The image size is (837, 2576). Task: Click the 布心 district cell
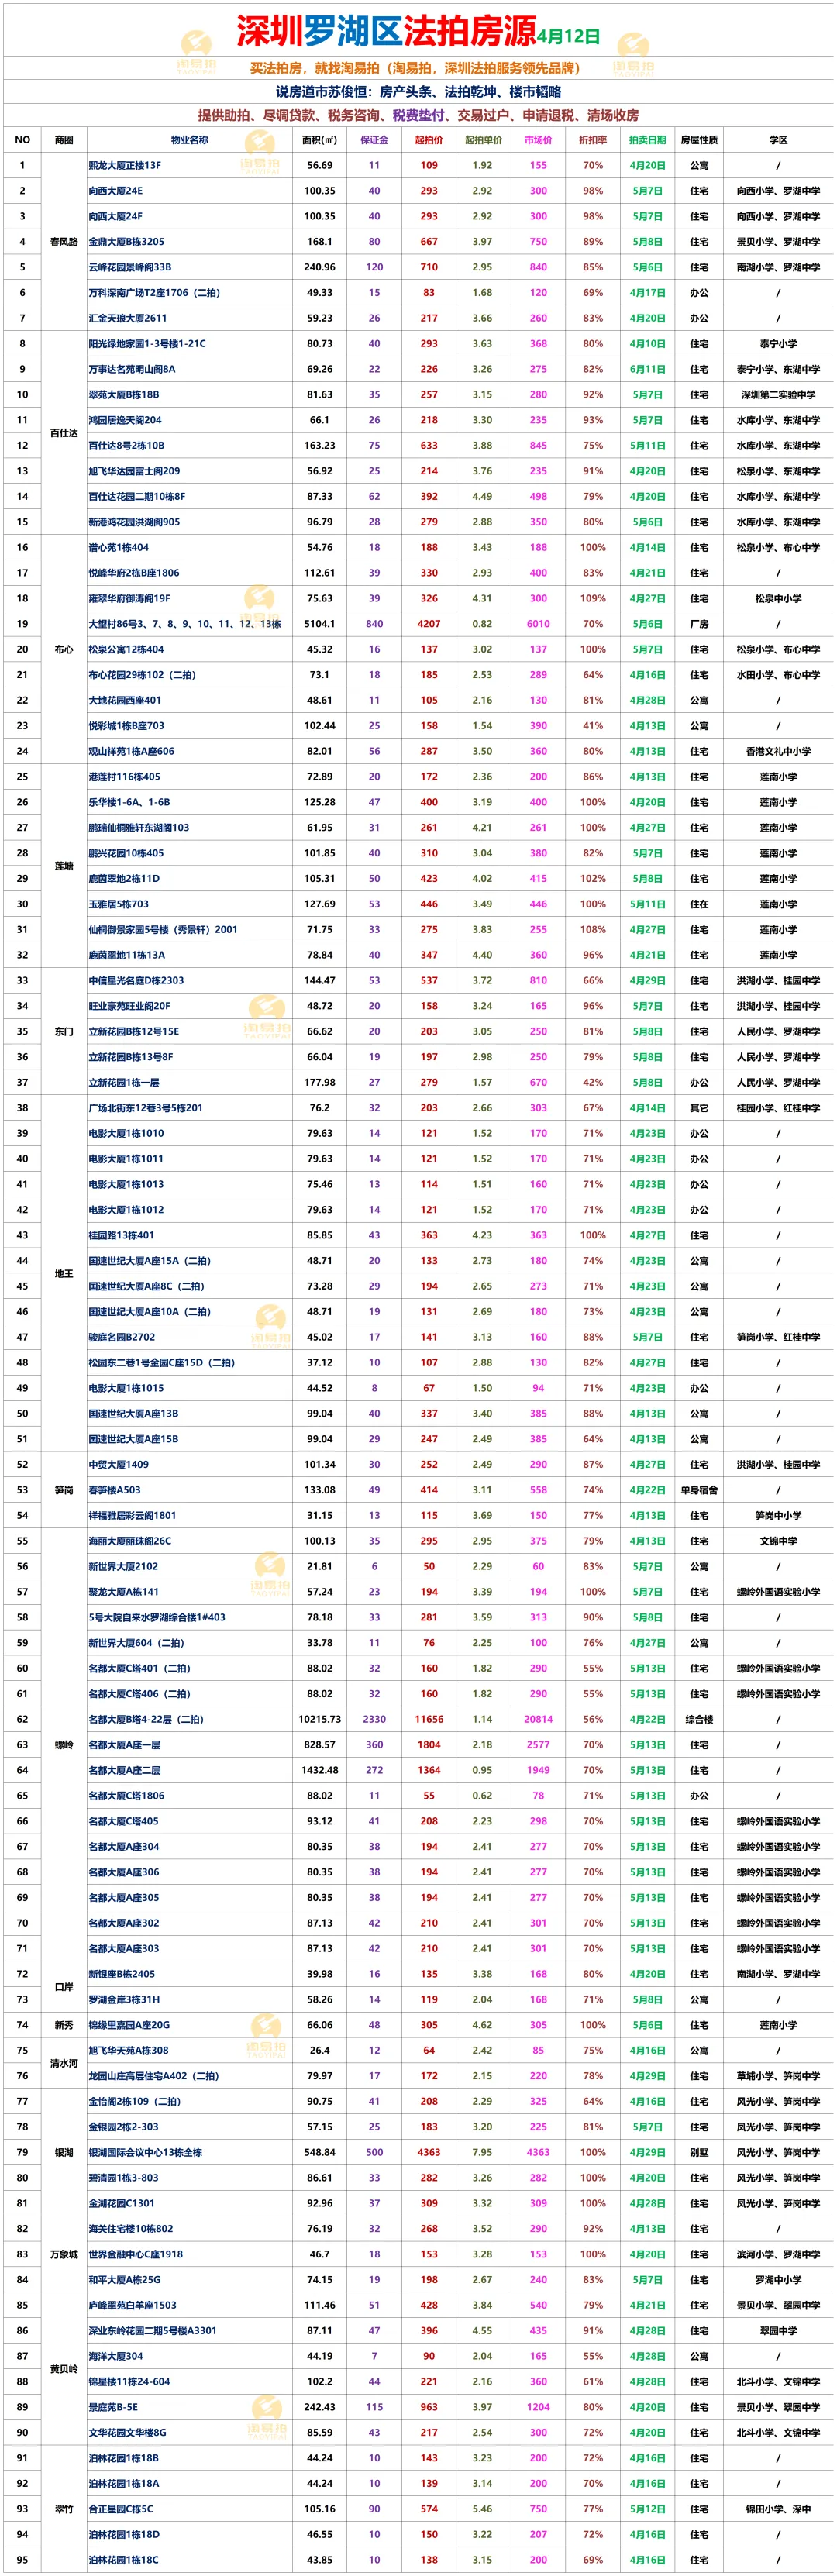(64, 649)
